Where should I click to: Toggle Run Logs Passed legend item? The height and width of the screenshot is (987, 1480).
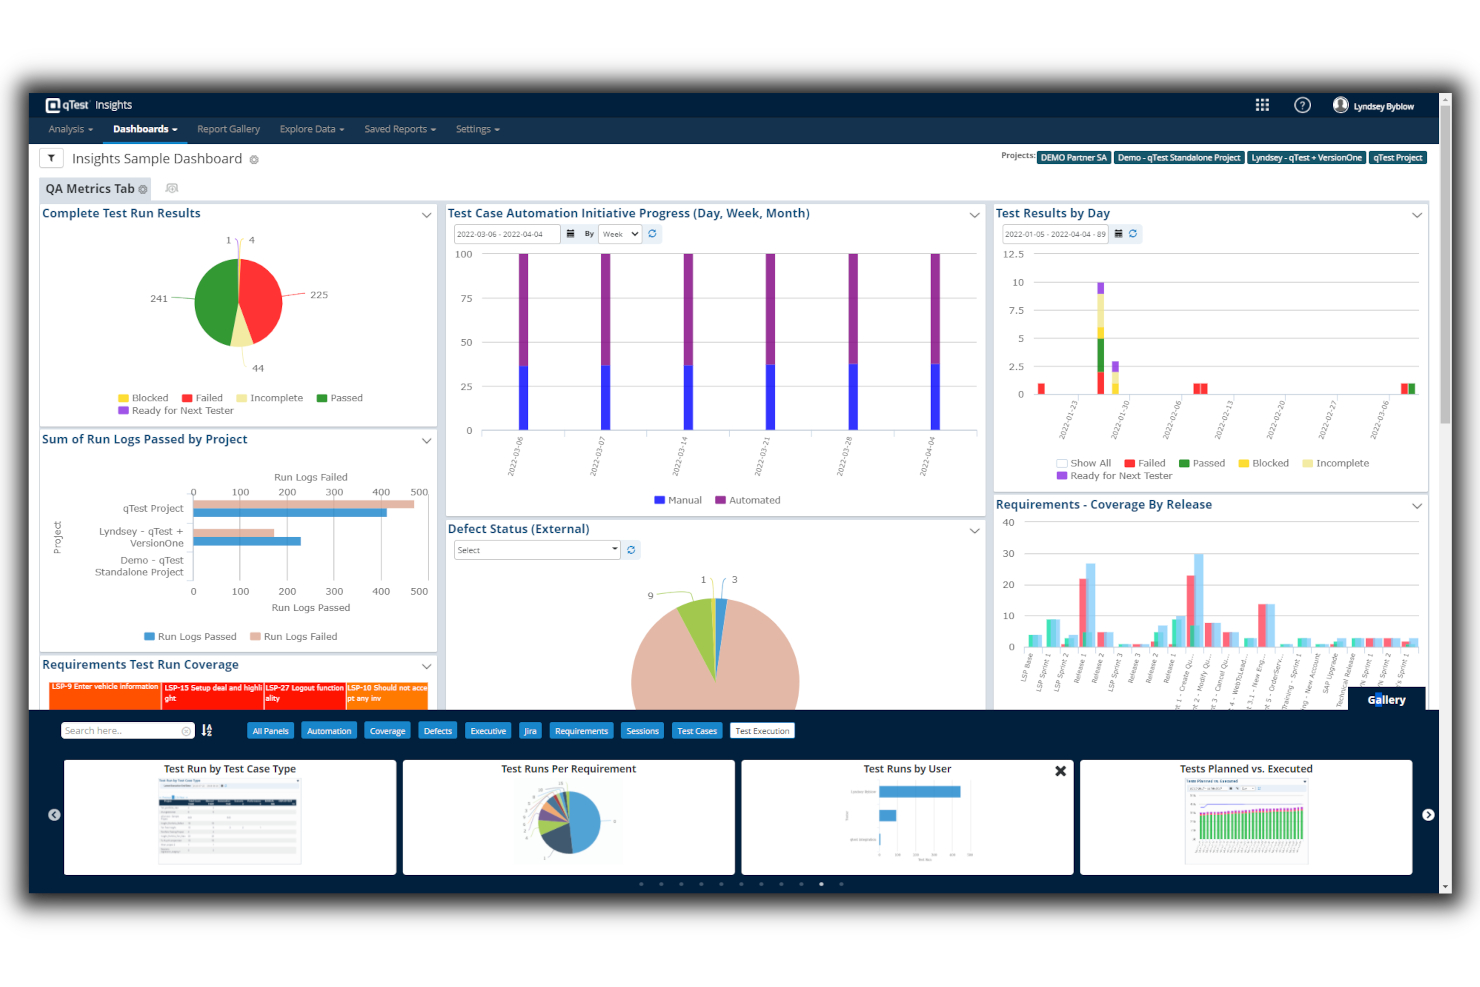(190, 637)
